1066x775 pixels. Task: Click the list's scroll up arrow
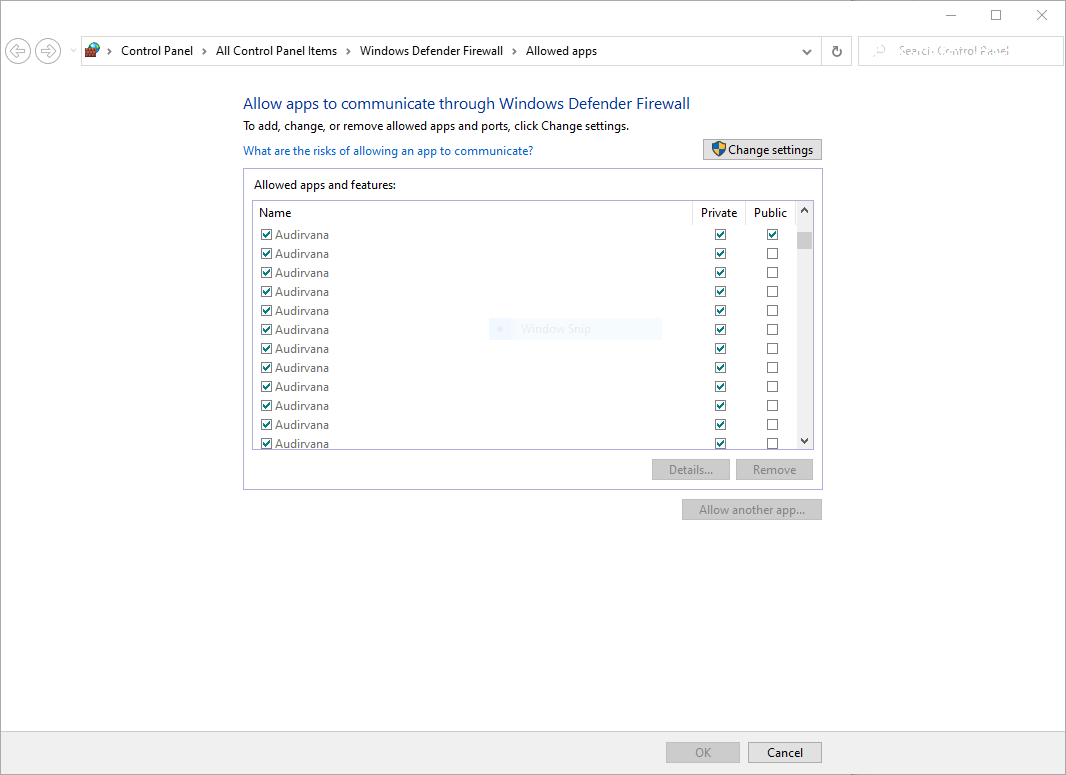pyautogui.click(x=804, y=211)
